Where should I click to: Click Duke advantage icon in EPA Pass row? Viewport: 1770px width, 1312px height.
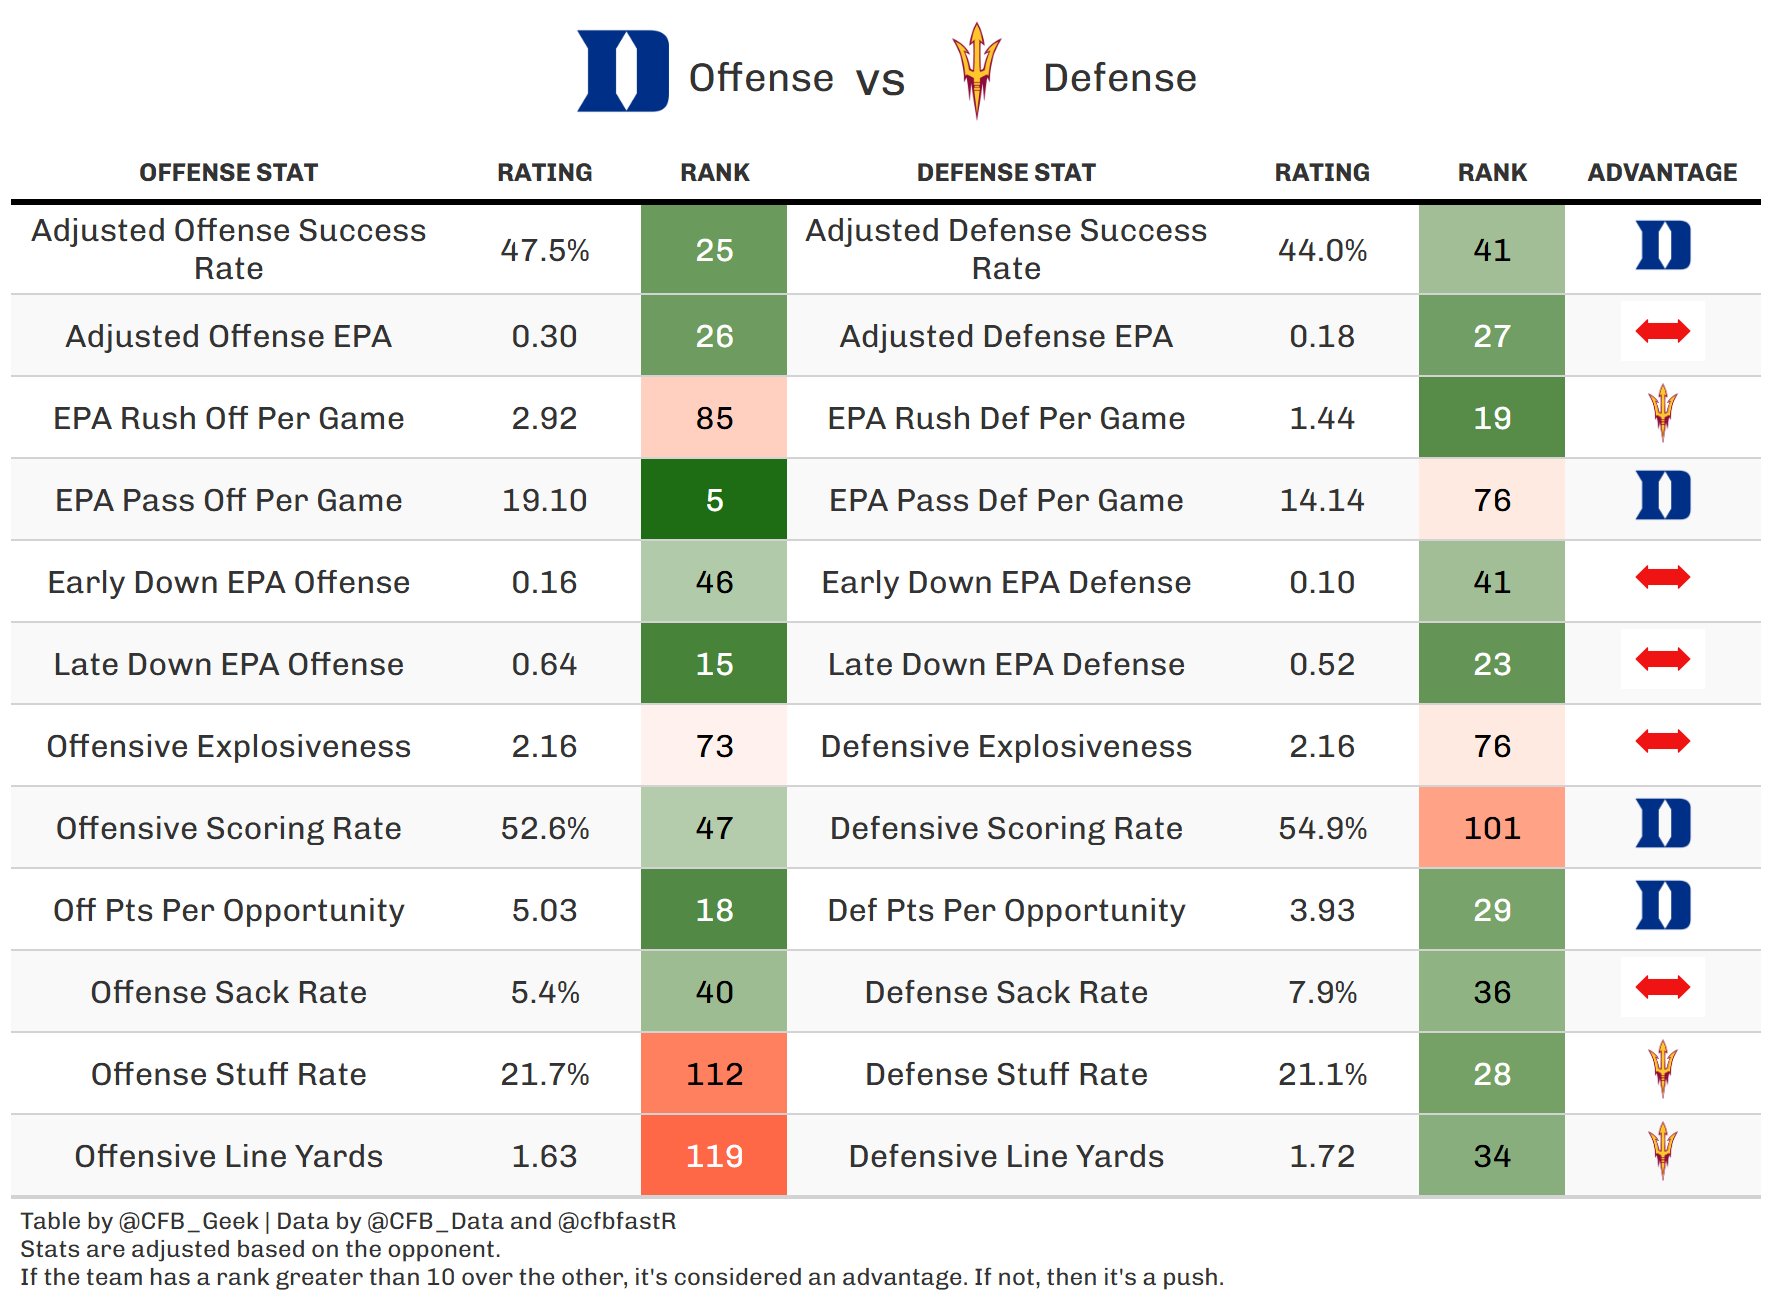[x=1662, y=496]
